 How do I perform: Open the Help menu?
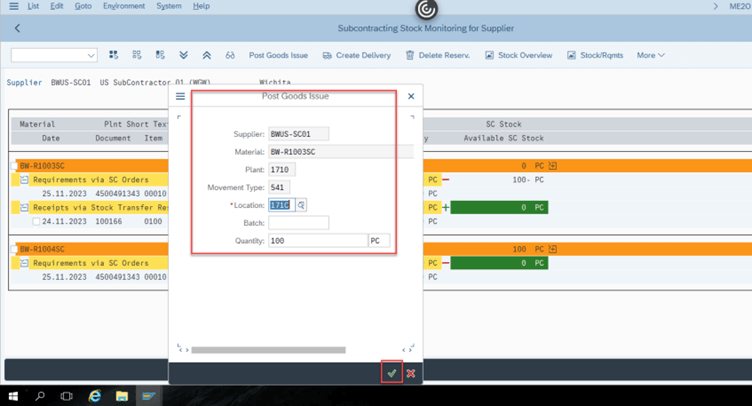(x=201, y=6)
